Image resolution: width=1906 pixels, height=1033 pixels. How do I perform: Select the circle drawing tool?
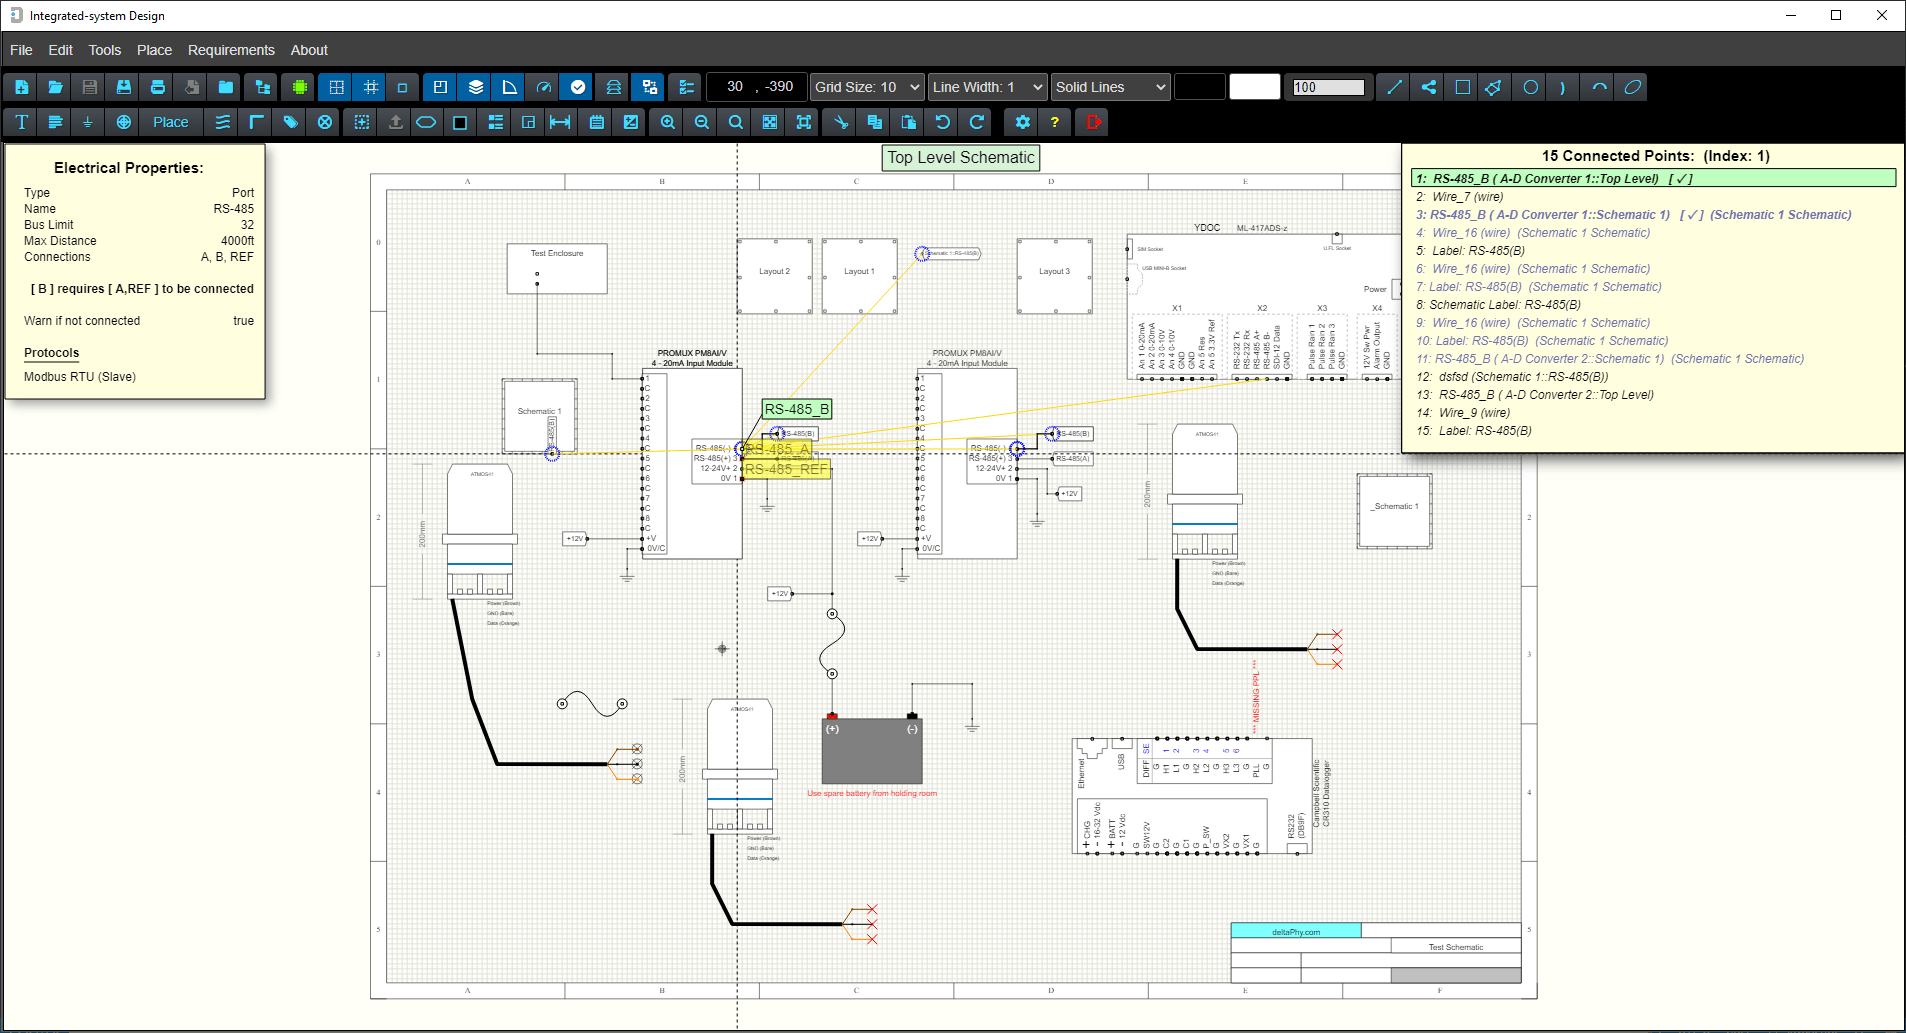click(1530, 87)
